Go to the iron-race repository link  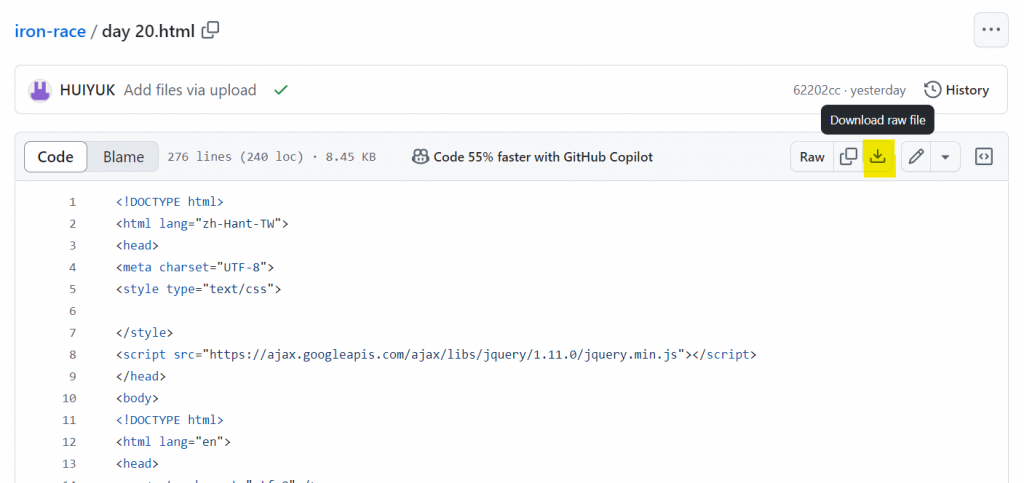point(50,30)
